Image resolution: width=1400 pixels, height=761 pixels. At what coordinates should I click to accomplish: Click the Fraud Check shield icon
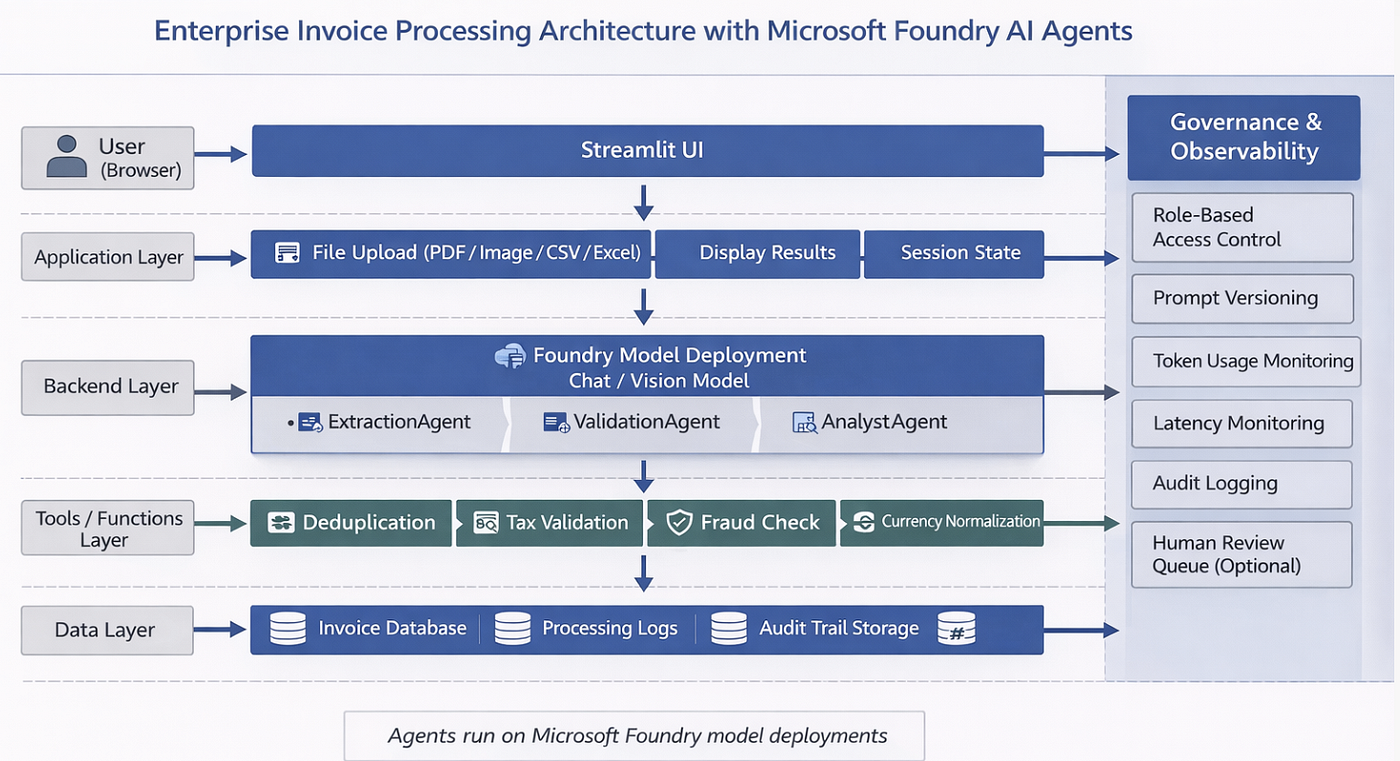pos(679,522)
